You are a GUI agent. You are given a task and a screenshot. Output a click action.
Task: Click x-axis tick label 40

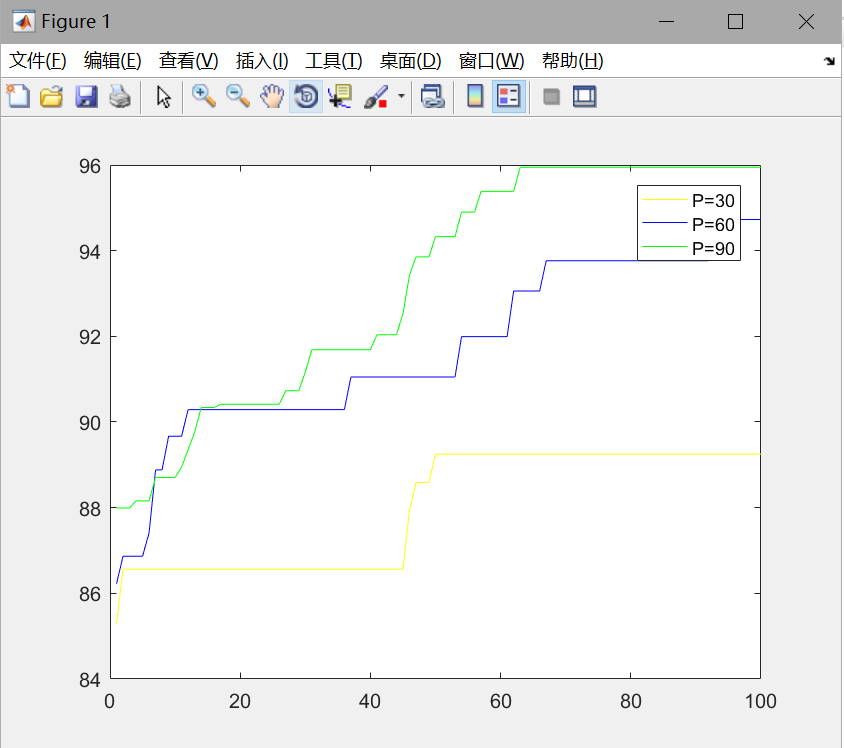(x=370, y=701)
